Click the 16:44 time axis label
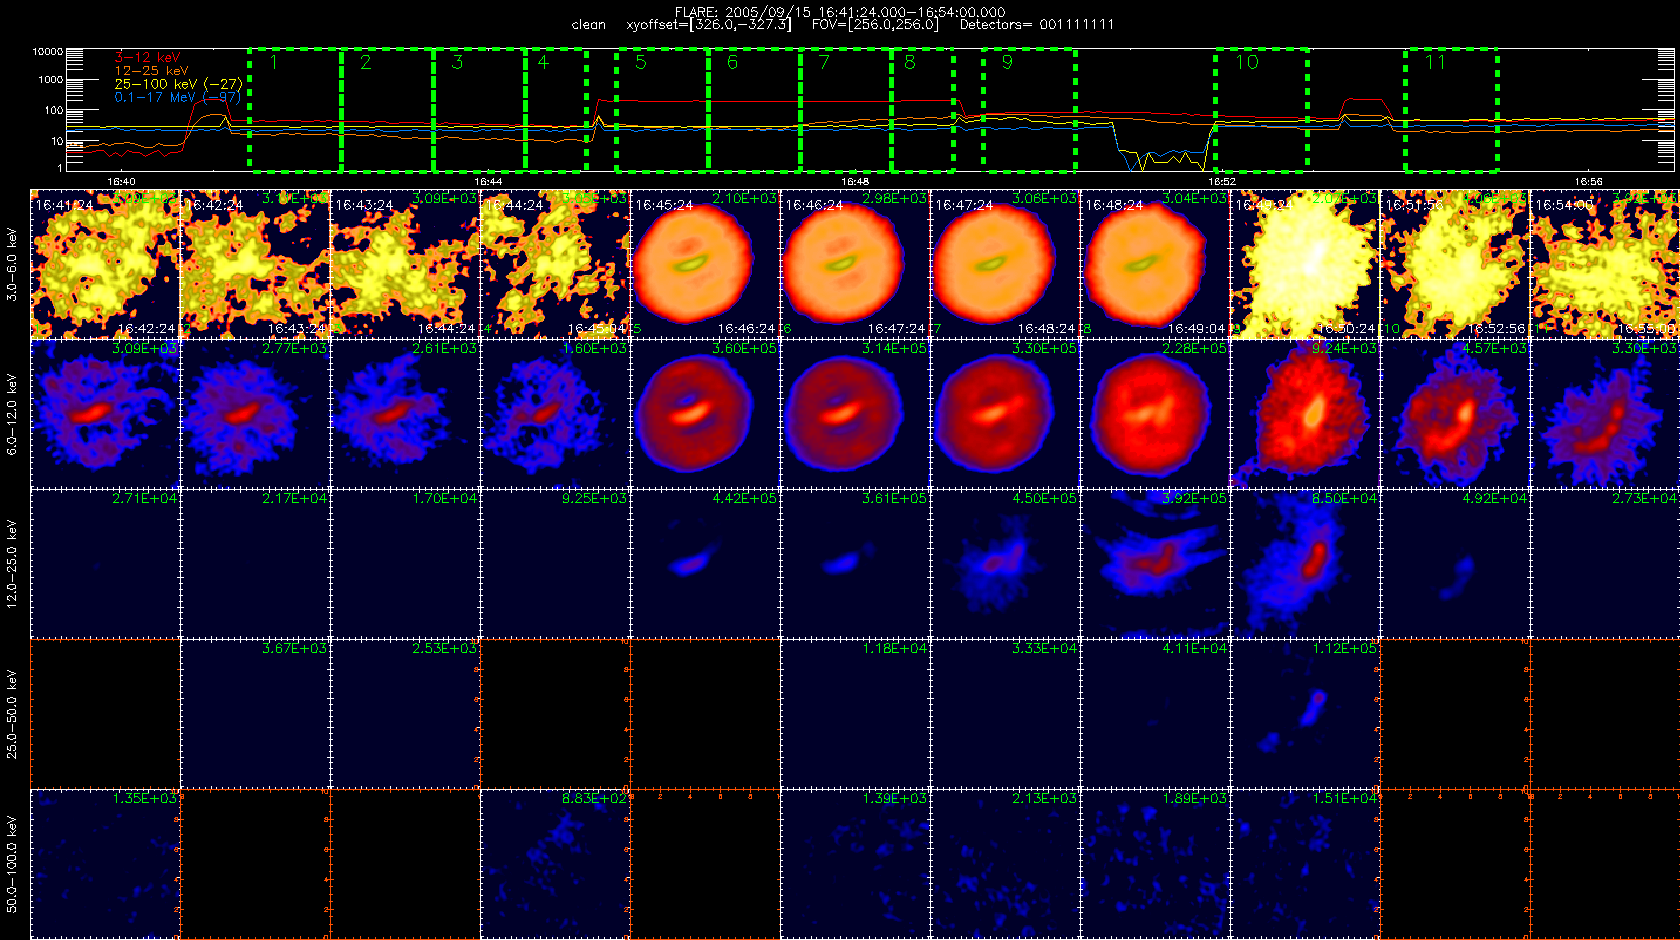 point(488,182)
